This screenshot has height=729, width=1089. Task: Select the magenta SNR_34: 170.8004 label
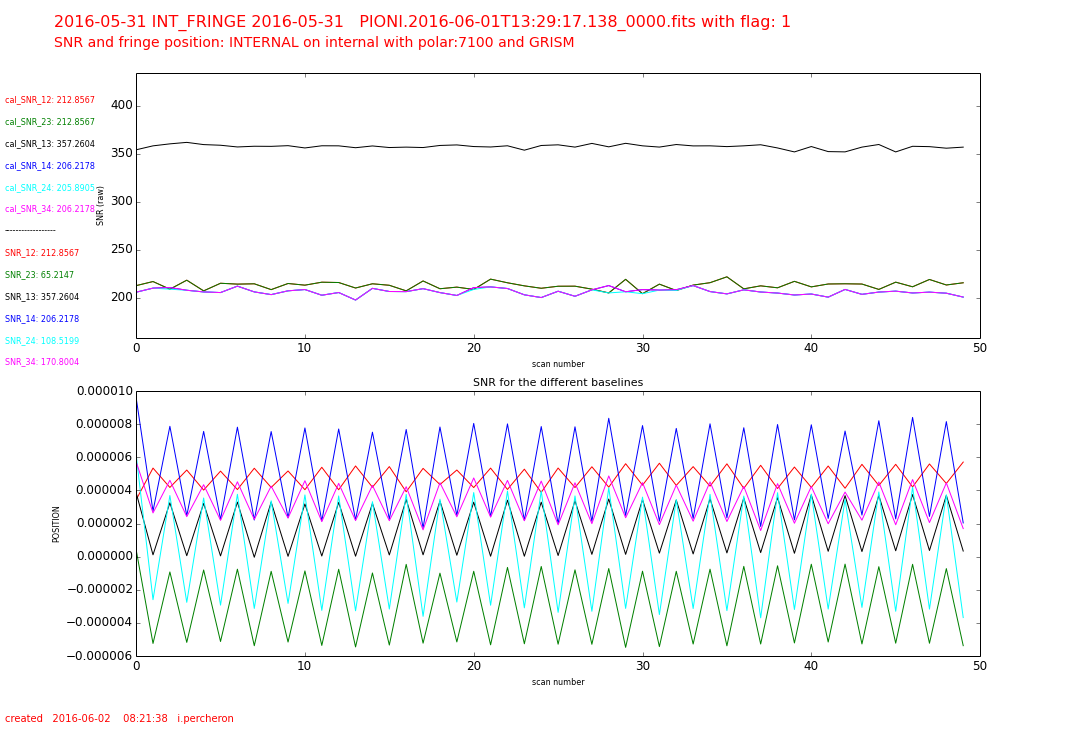[42, 362]
